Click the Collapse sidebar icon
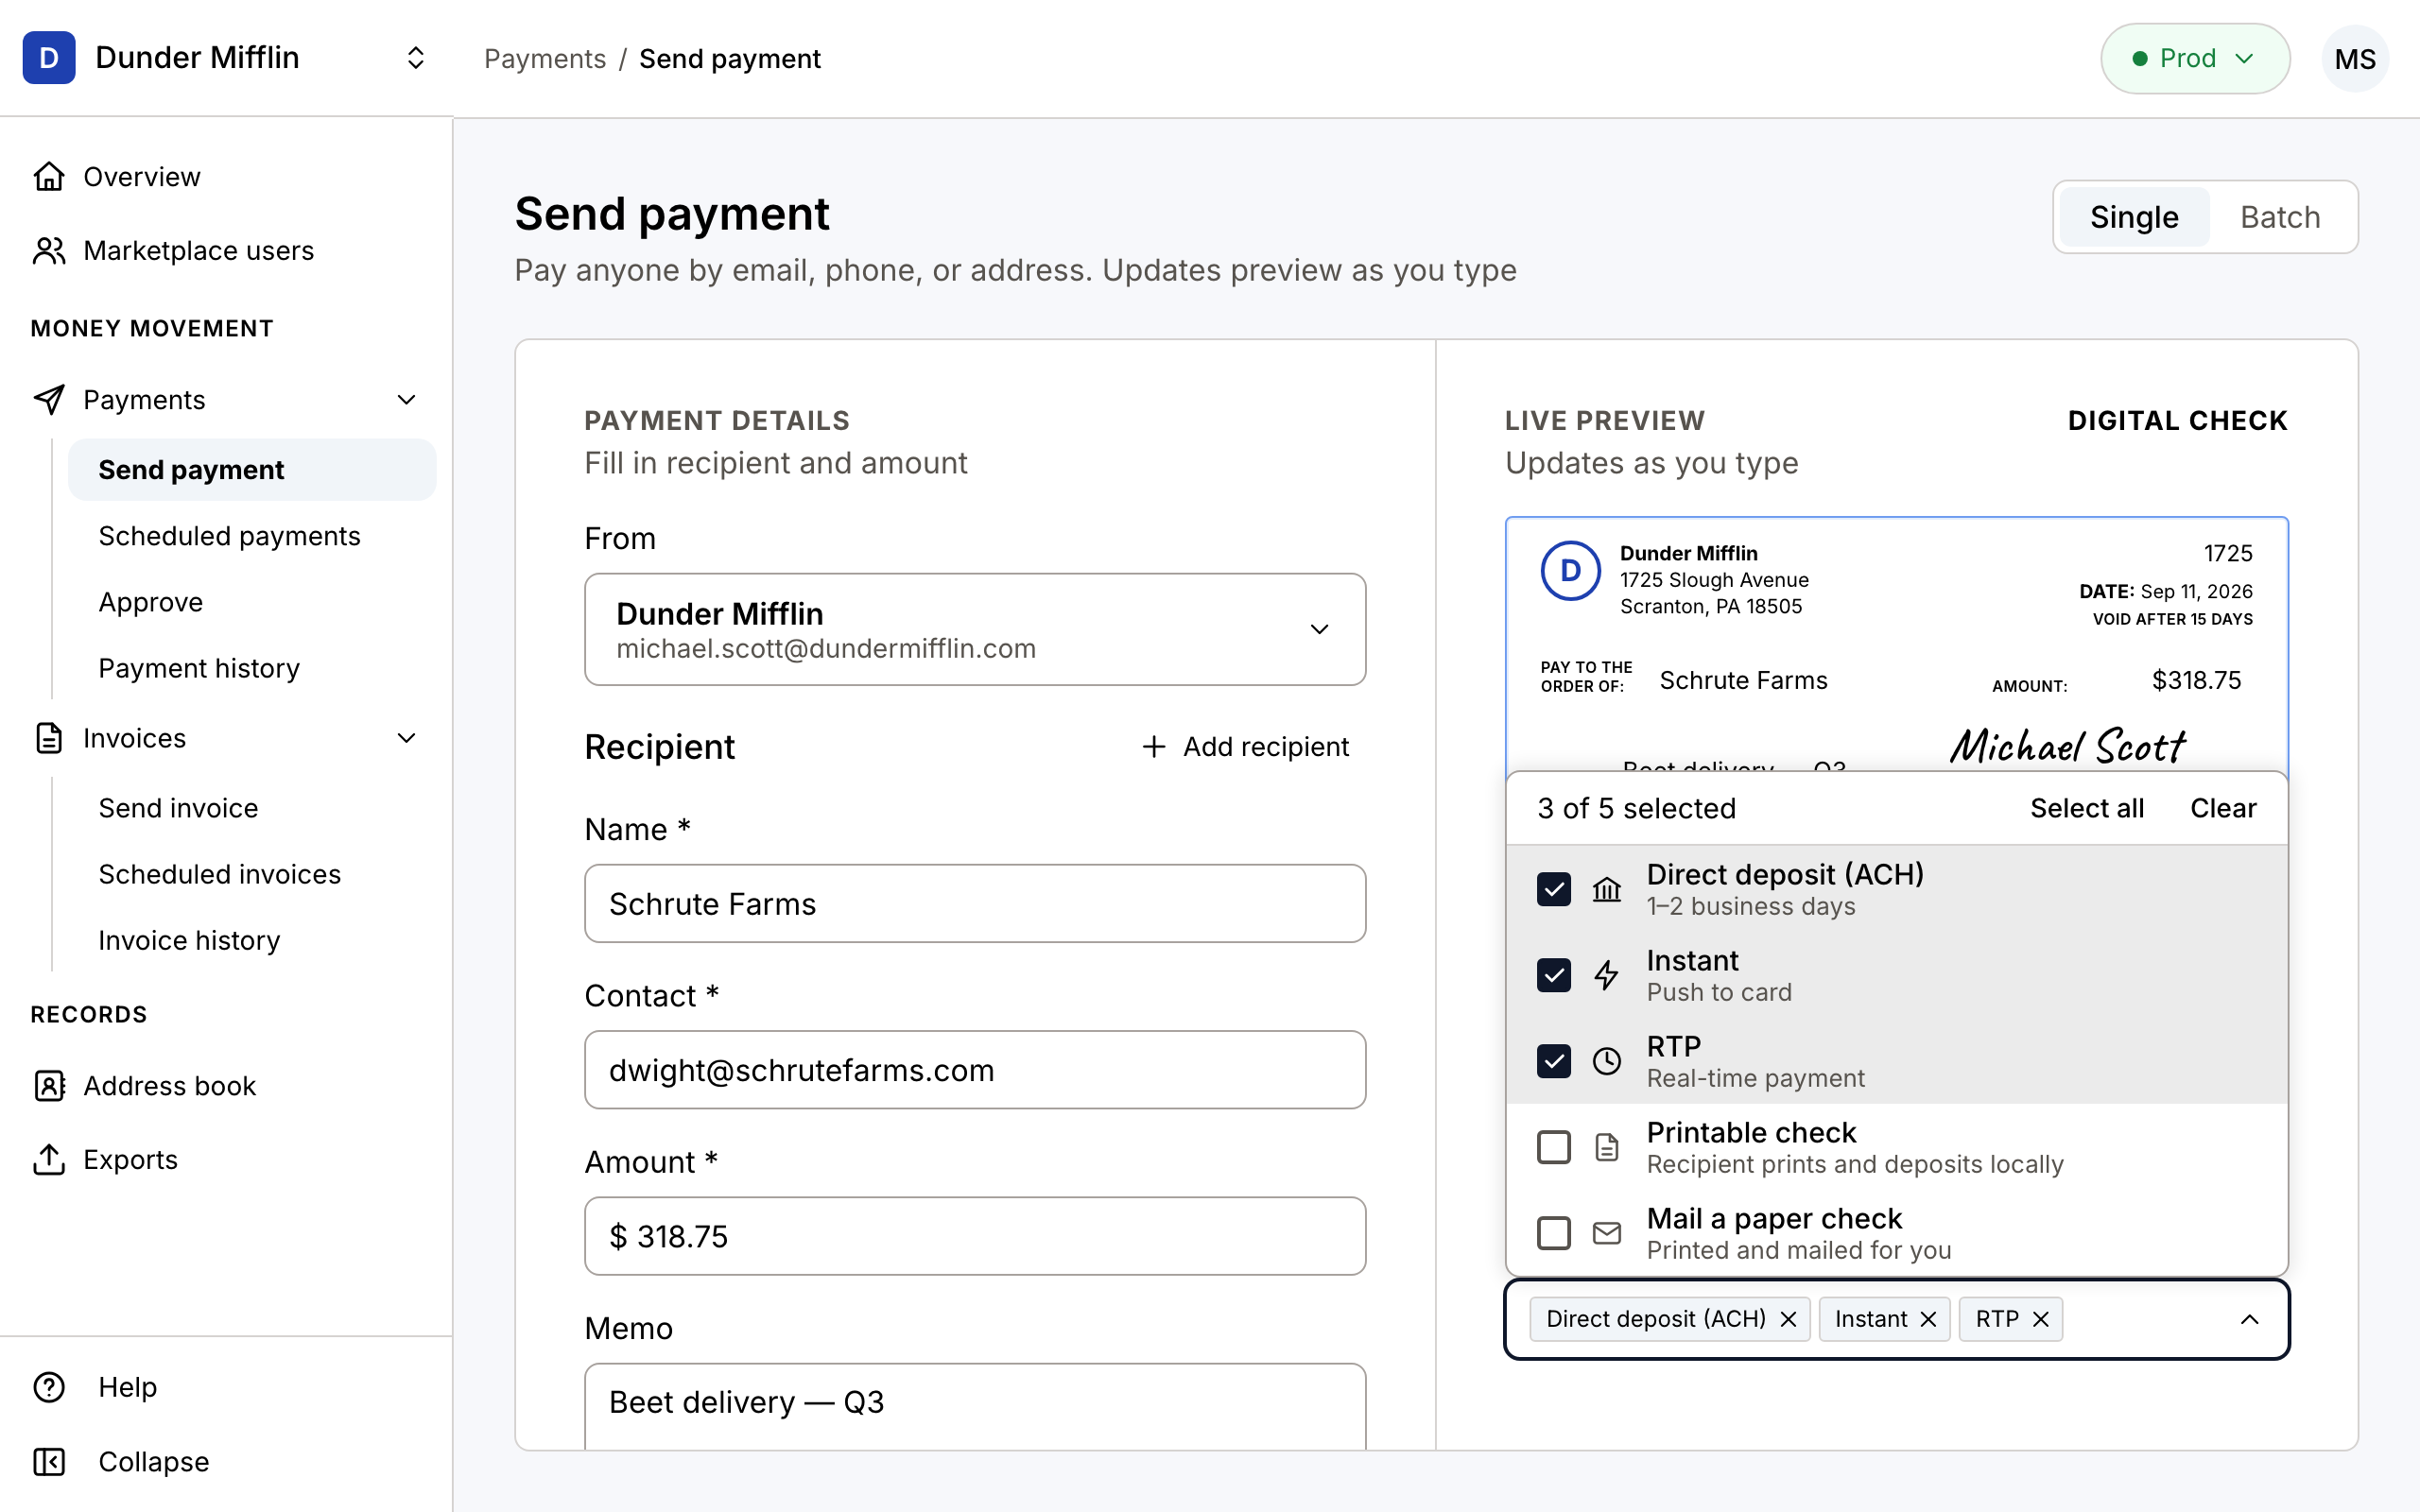The image size is (2420, 1512). 49,1462
